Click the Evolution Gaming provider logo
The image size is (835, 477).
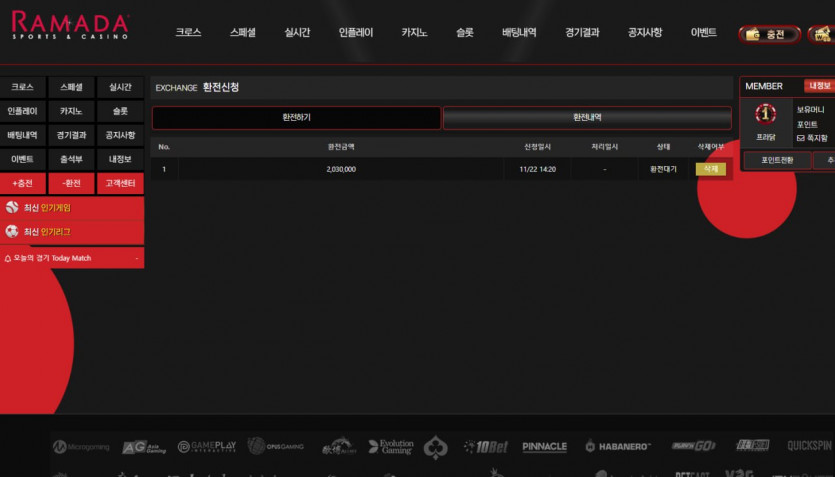pyautogui.click(x=391, y=447)
